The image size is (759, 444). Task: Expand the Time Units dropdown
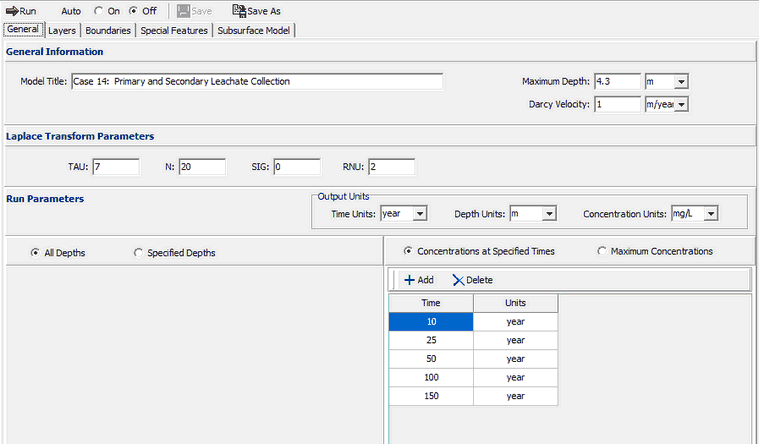(x=419, y=213)
